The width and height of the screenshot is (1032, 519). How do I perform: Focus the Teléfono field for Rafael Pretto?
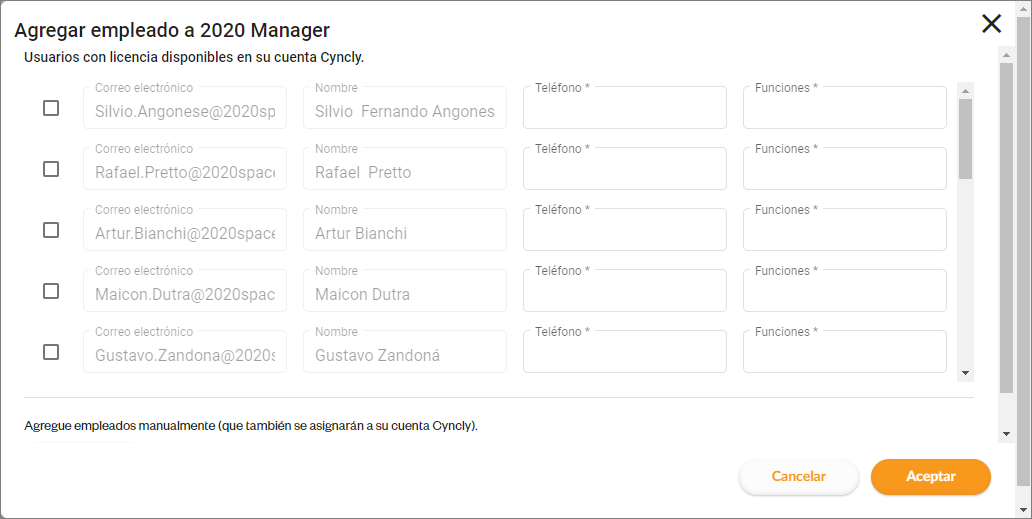point(624,169)
